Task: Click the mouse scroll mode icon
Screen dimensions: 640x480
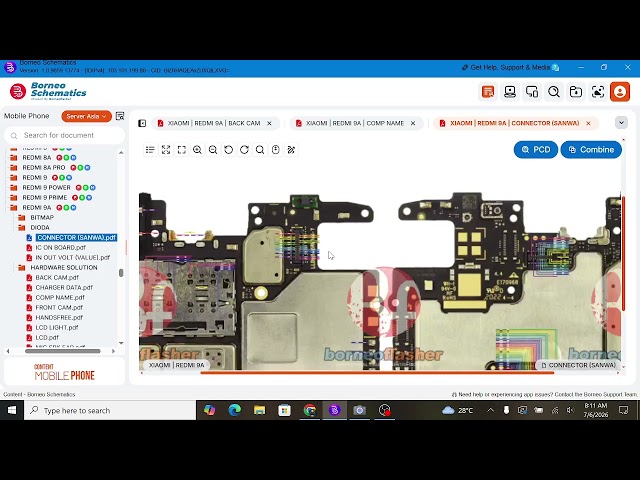Action: coord(276,150)
